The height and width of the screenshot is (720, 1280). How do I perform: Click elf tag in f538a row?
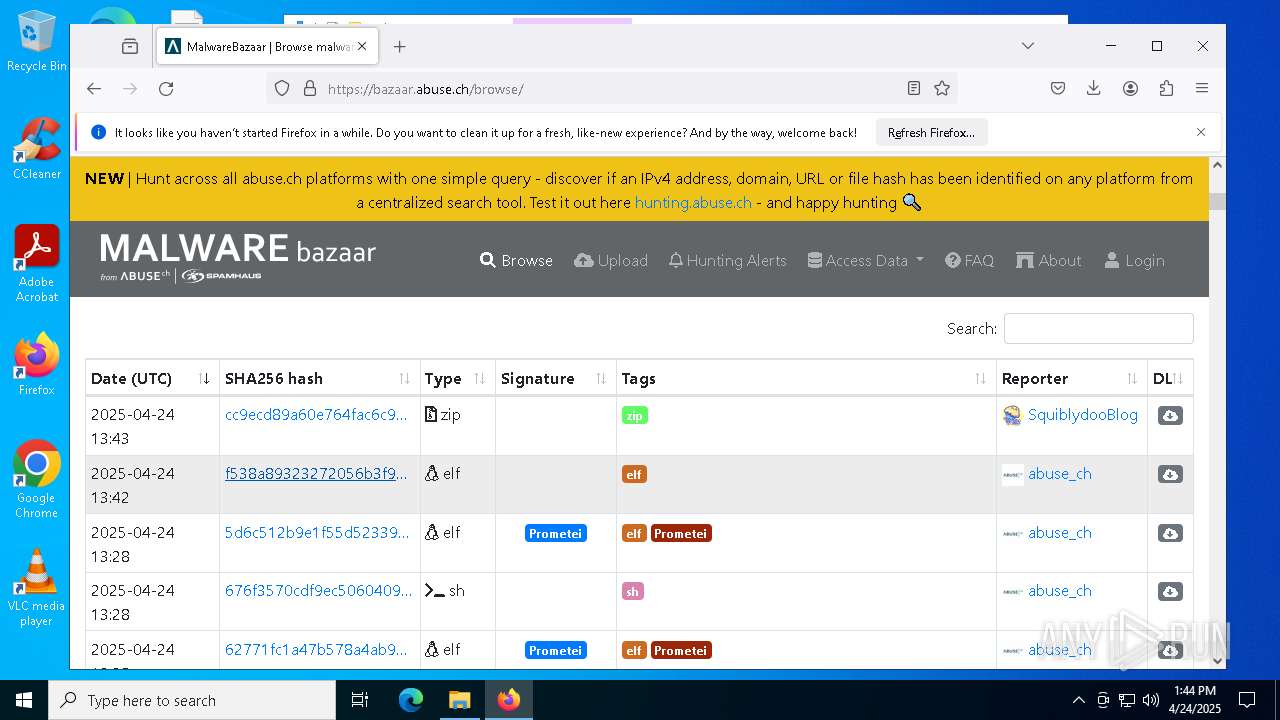(x=634, y=474)
